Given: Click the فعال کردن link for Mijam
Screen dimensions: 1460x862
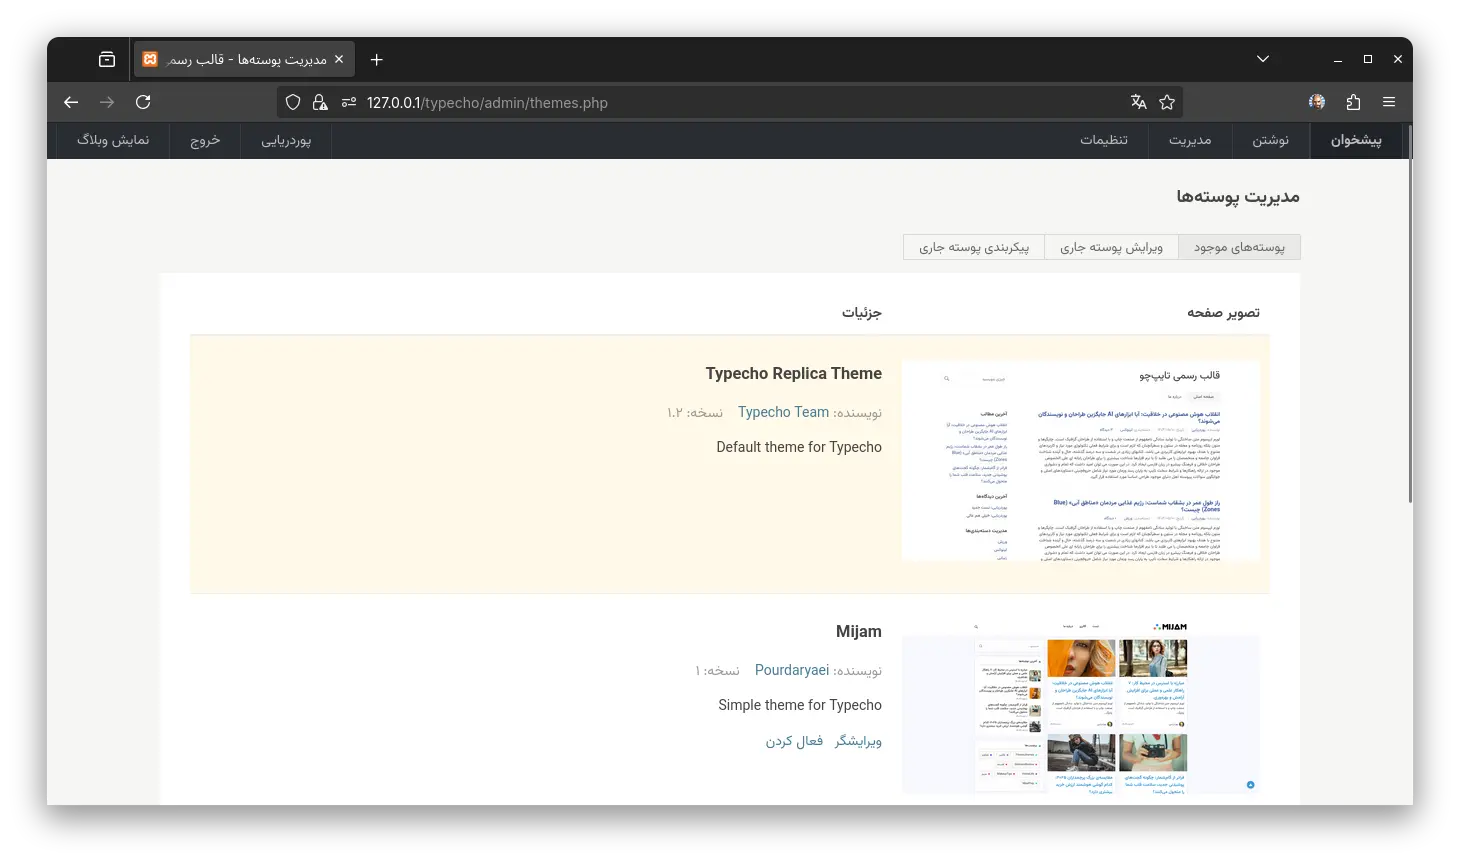Looking at the screenshot, I should click(794, 741).
